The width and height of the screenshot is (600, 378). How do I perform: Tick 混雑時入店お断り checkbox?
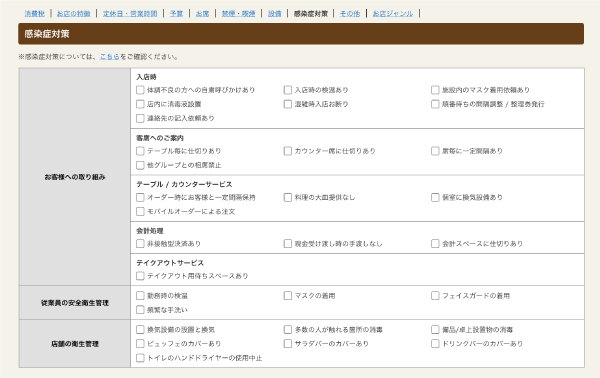[x=288, y=104]
